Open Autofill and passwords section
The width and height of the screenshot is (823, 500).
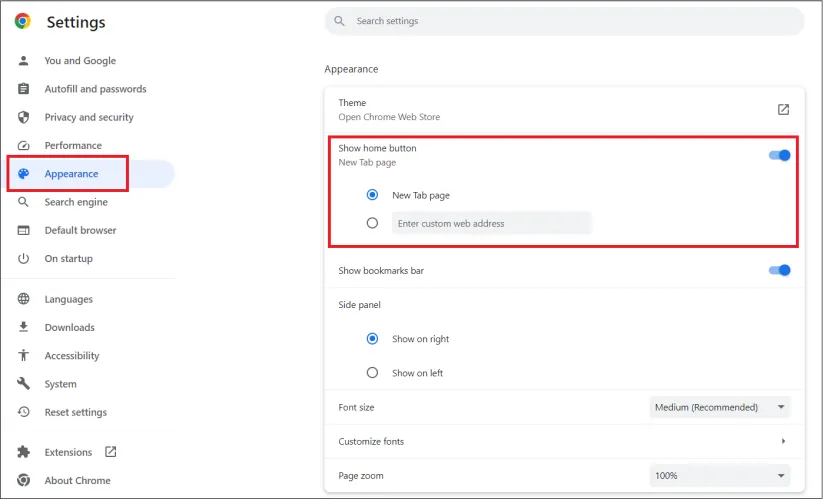(x=95, y=89)
